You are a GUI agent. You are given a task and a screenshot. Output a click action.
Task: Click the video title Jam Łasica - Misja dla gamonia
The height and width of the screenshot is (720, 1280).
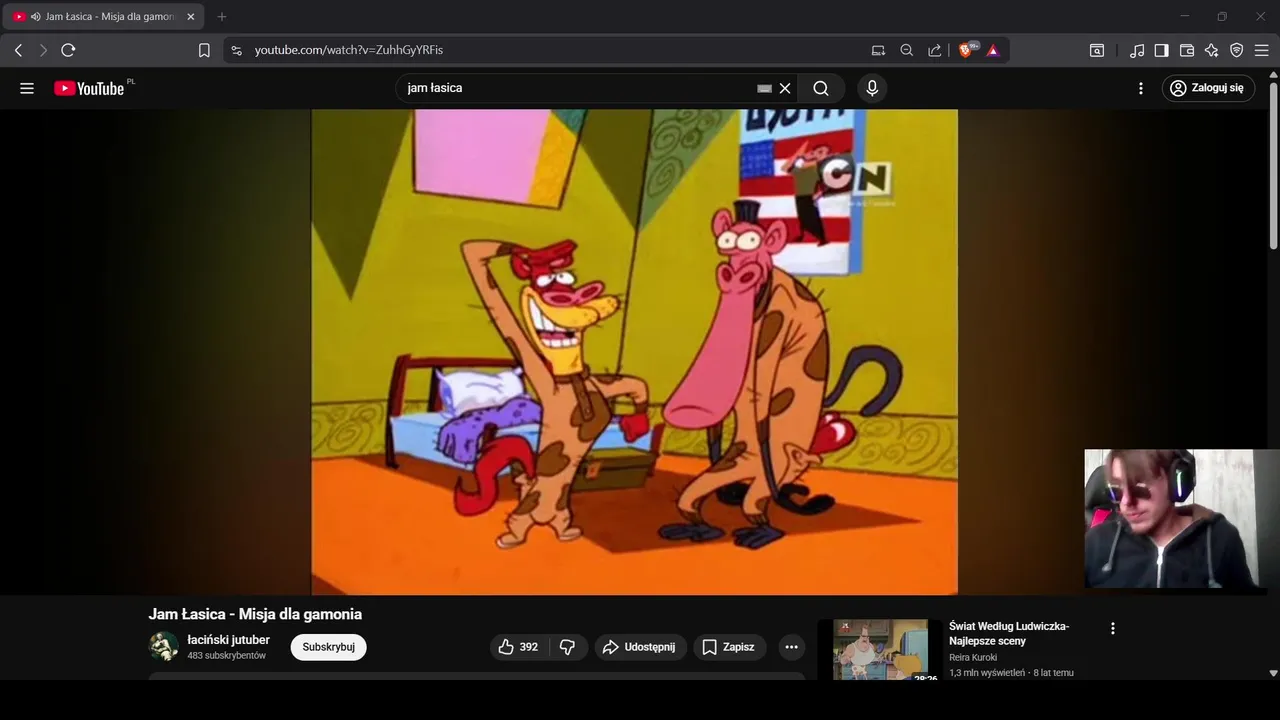coord(255,614)
